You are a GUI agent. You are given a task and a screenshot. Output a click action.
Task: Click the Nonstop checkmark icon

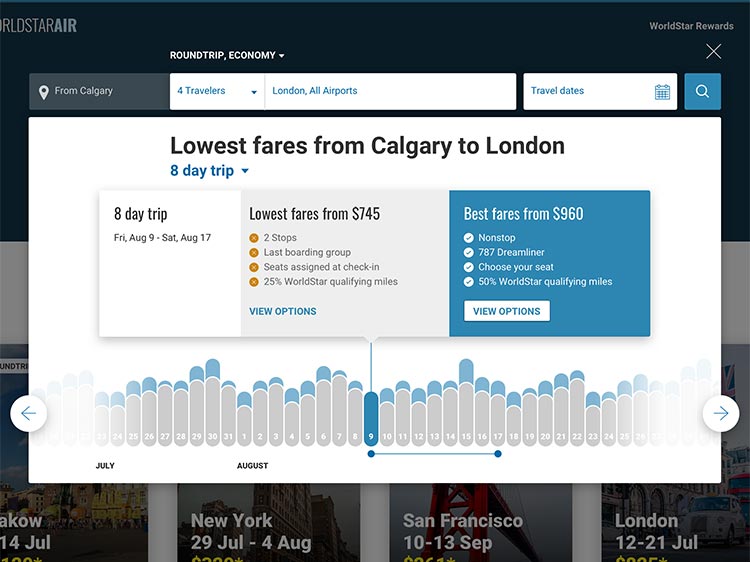(469, 238)
